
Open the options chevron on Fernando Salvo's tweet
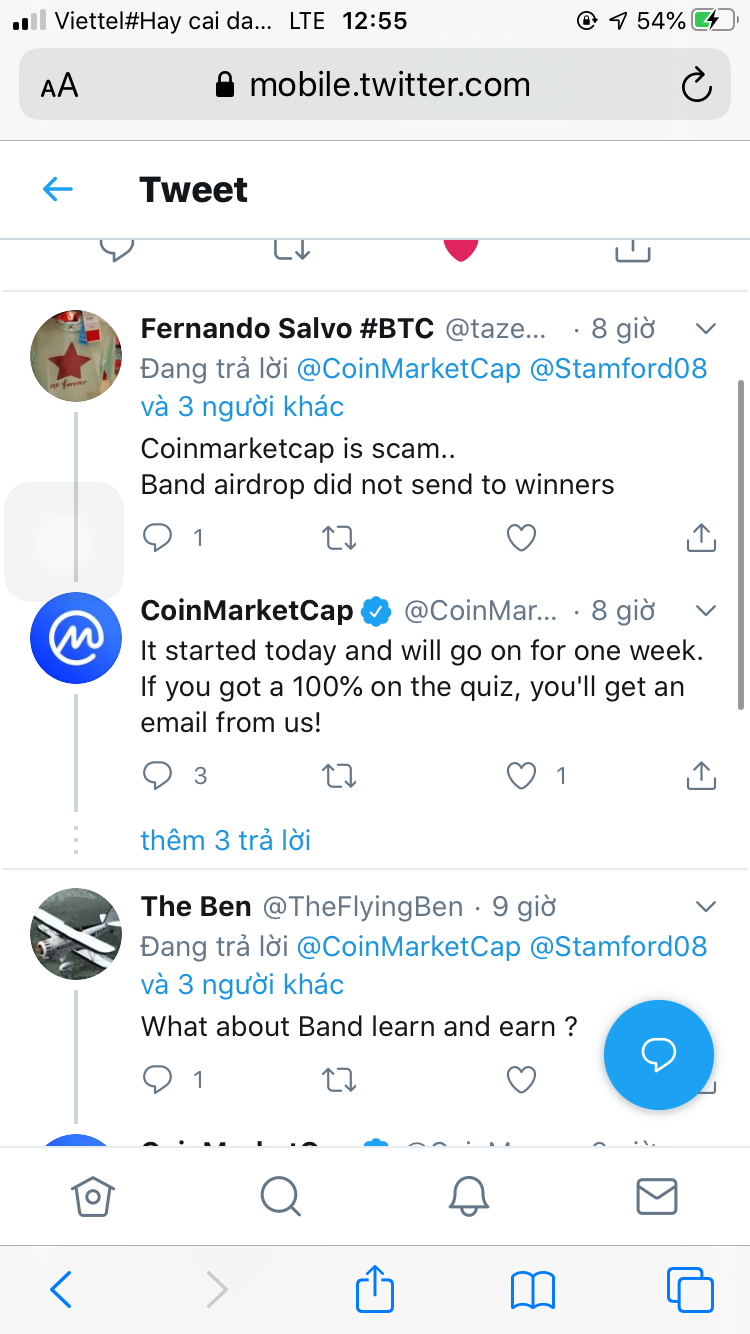706,329
